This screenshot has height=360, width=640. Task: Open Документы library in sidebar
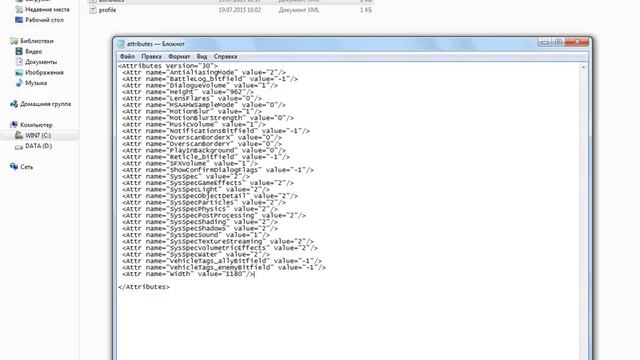click(41, 62)
